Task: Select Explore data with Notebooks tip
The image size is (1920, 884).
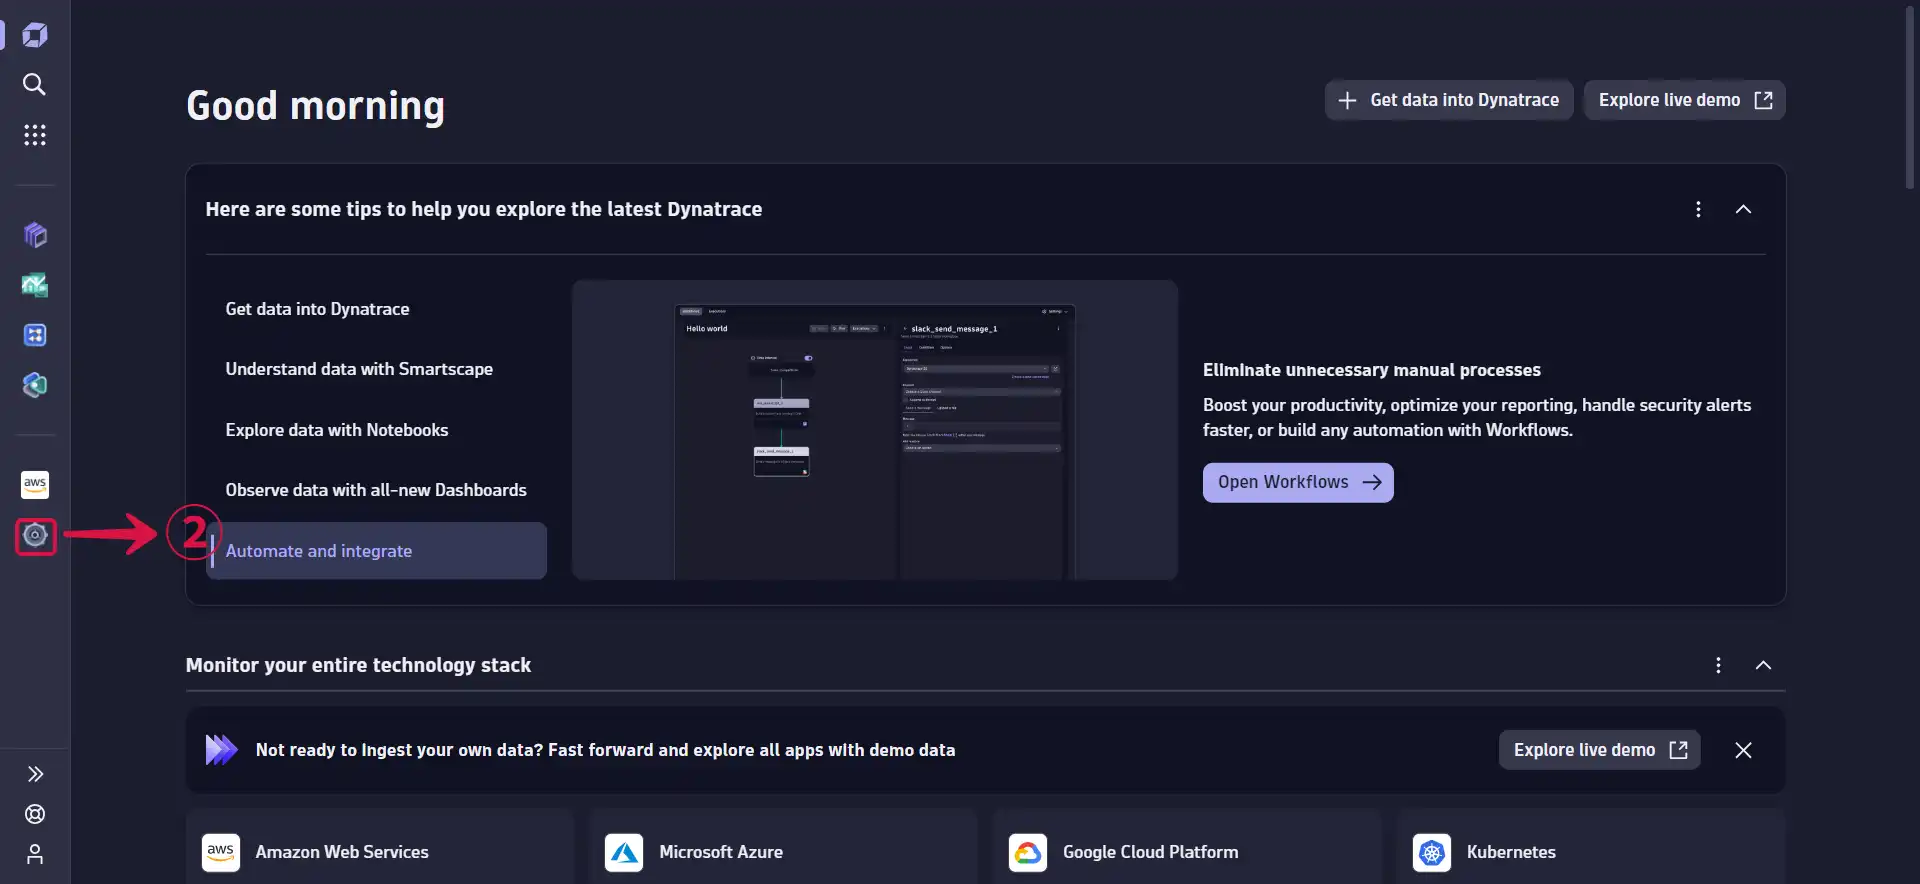Action: pos(376,430)
